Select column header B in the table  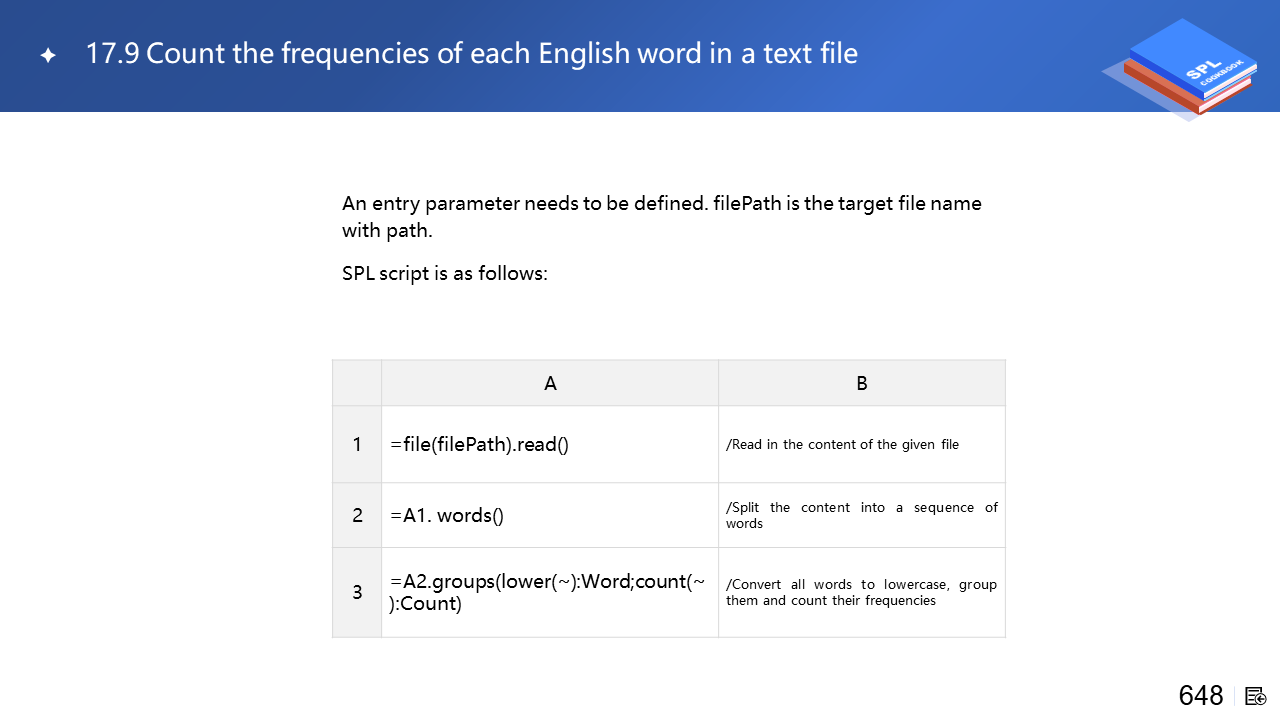pos(861,383)
